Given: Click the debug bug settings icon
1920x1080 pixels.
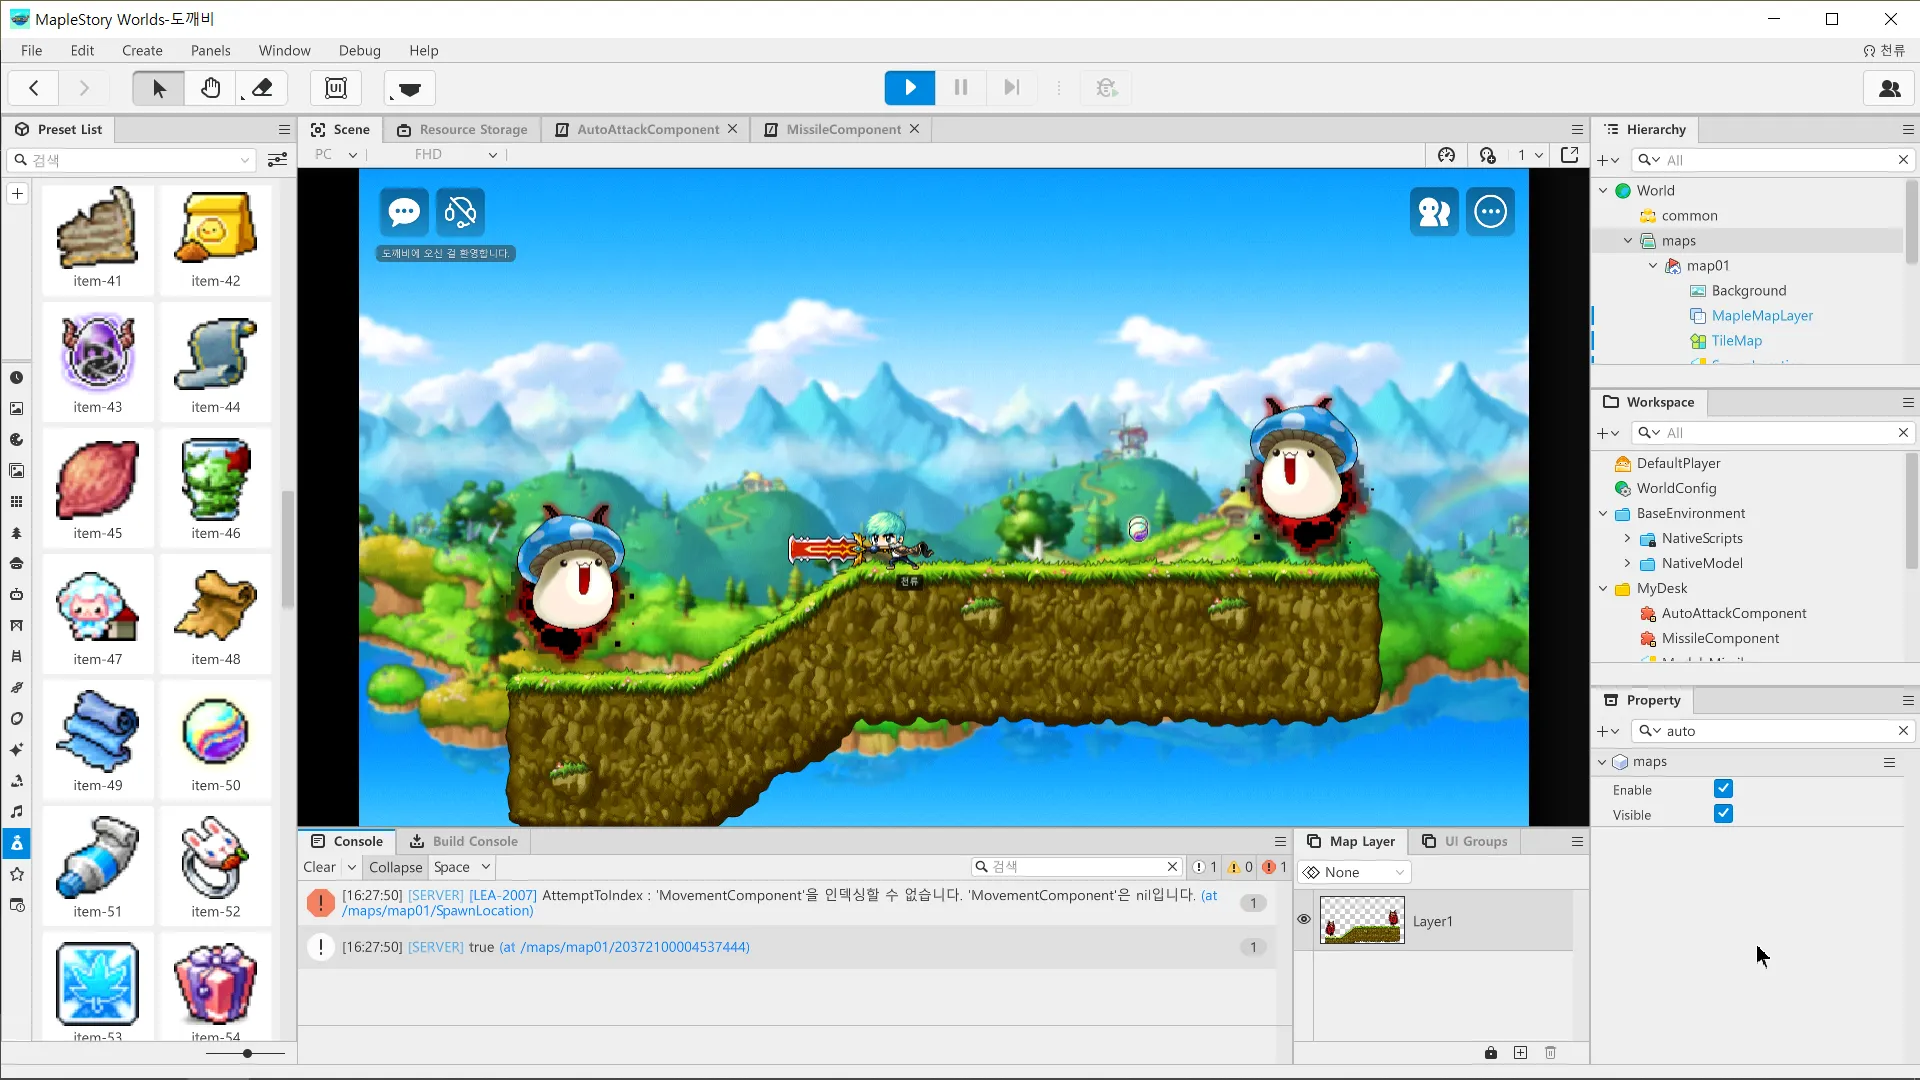Looking at the screenshot, I should point(1106,88).
